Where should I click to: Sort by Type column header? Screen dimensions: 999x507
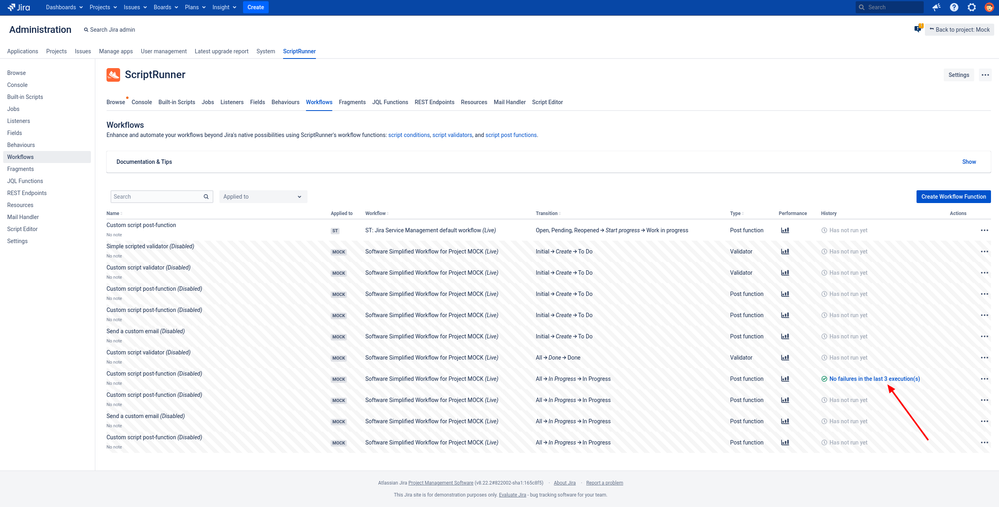[x=737, y=213]
